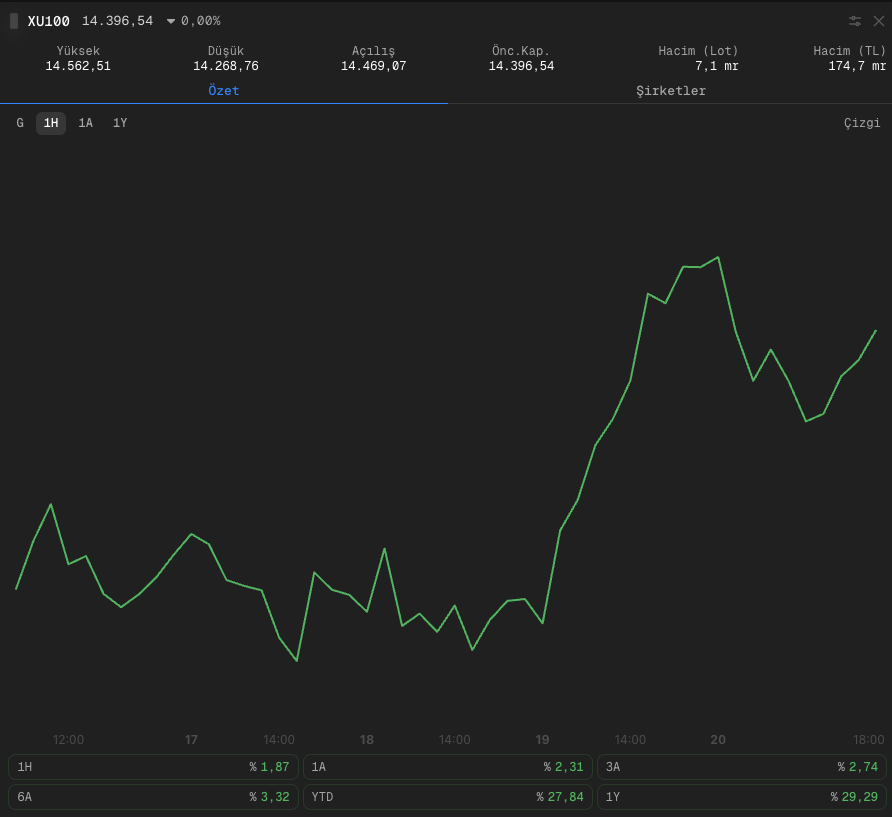Switch to the Şirketler tab

pos(671,91)
